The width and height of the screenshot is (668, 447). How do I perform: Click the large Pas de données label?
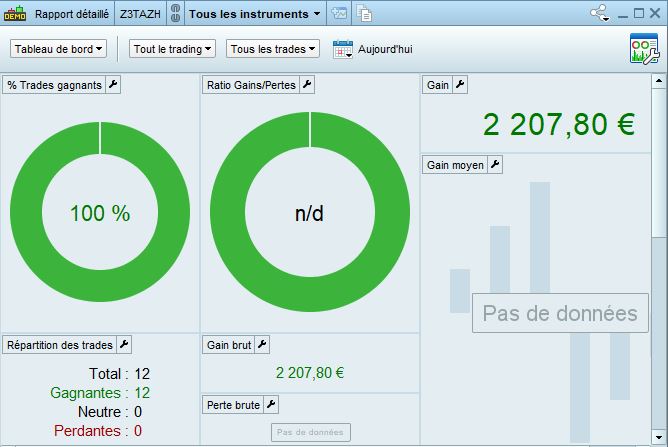click(560, 313)
